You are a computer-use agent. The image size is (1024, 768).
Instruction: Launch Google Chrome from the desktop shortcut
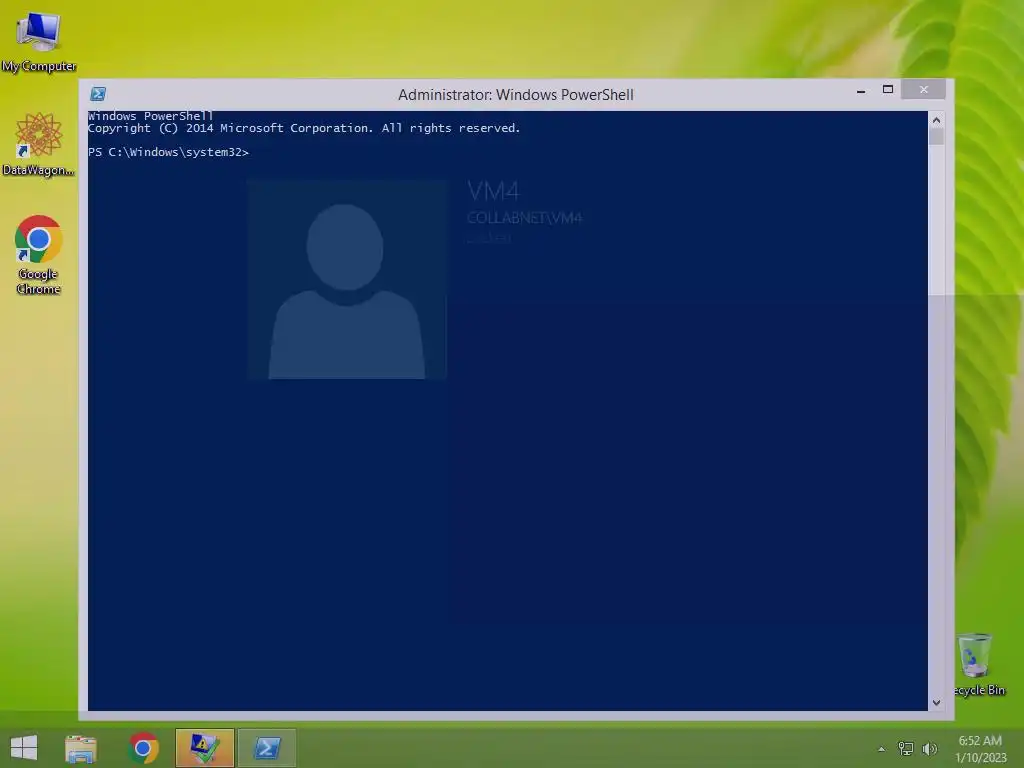[39, 255]
